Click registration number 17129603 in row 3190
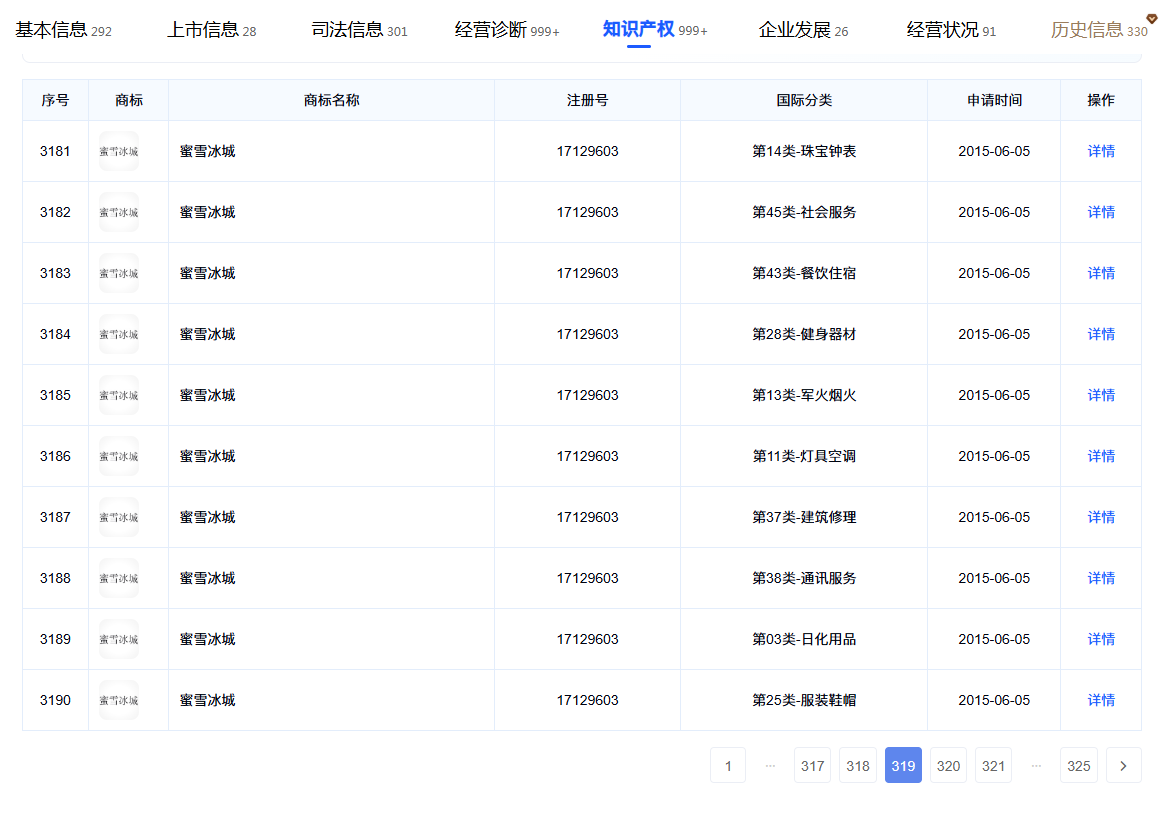 tap(588, 700)
